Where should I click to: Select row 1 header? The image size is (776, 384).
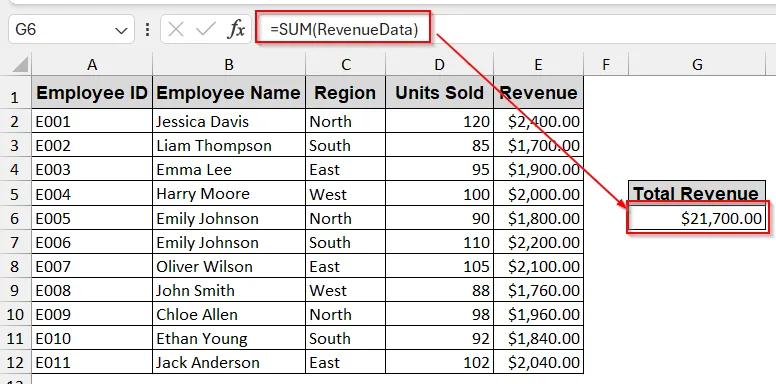click(15, 93)
